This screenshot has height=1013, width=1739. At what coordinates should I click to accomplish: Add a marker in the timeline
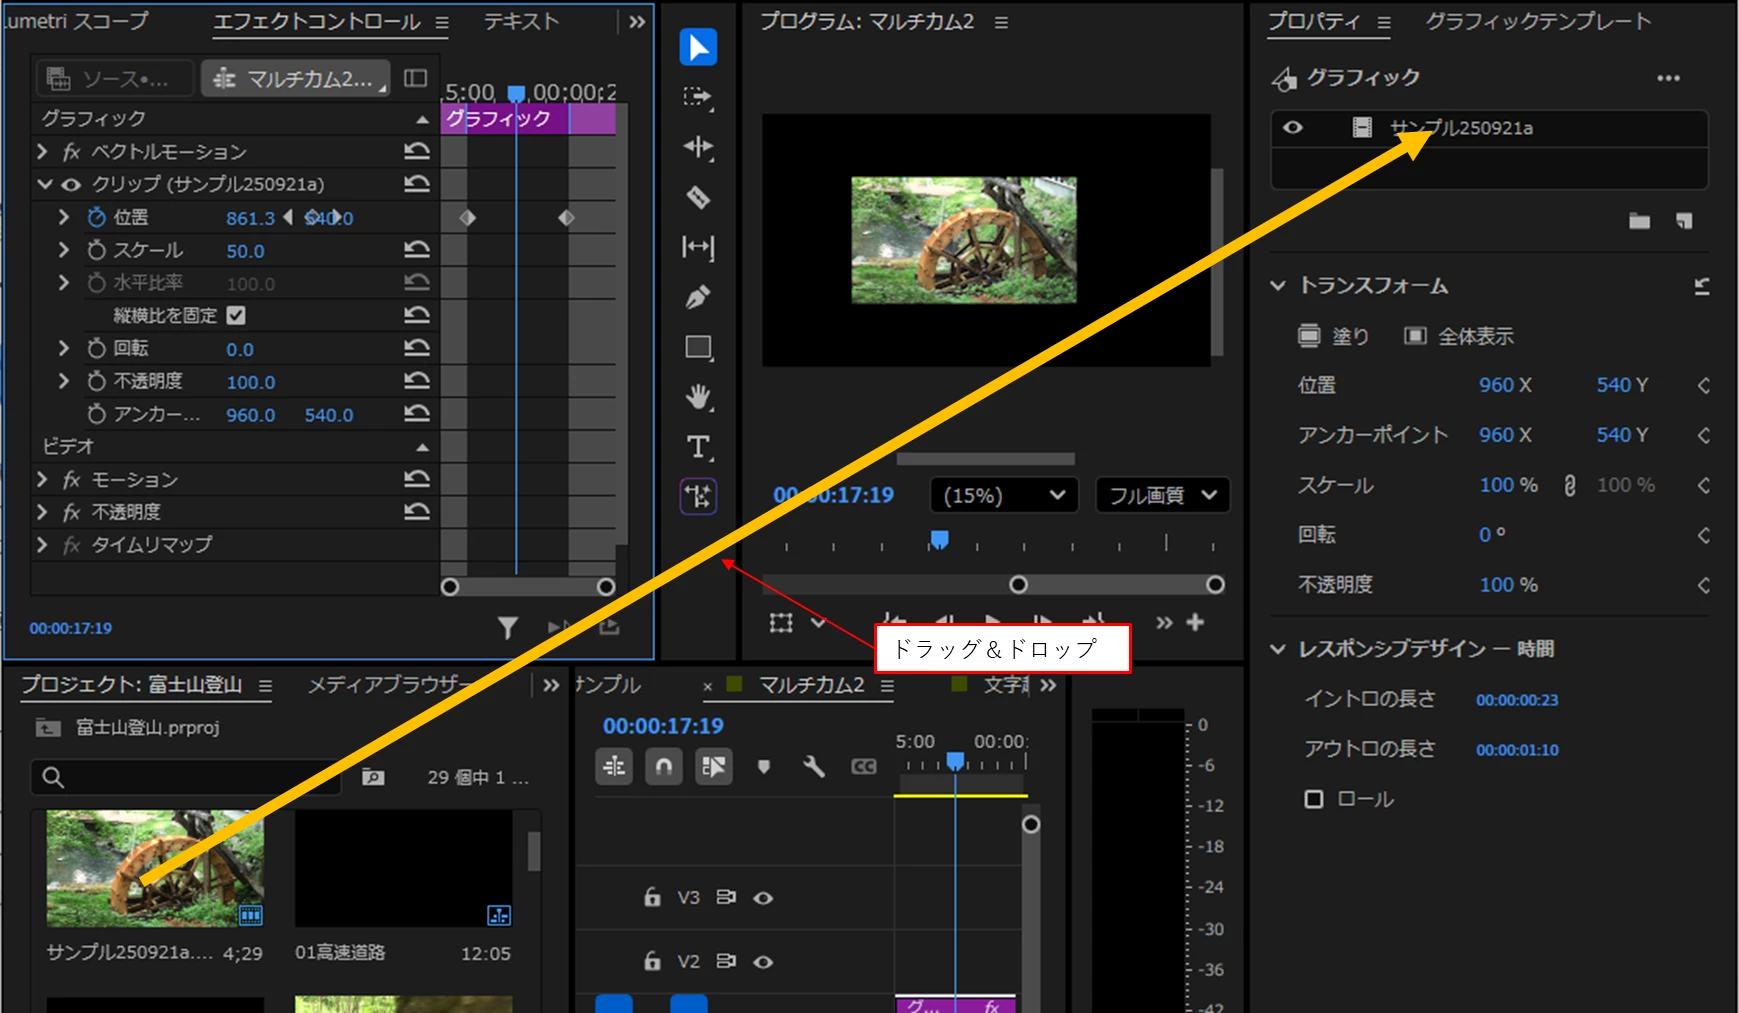tap(764, 767)
